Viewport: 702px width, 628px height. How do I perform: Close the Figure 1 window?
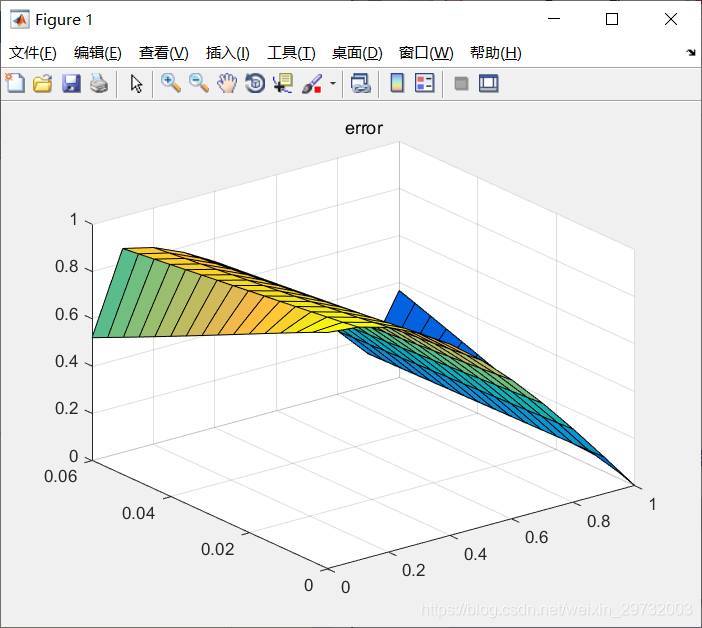pyautogui.click(x=671, y=19)
